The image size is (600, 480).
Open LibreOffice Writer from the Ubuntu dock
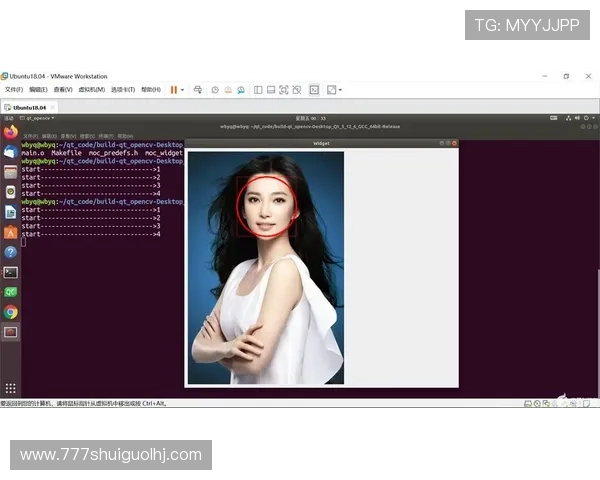pyautogui.click(x=11, y=212)
